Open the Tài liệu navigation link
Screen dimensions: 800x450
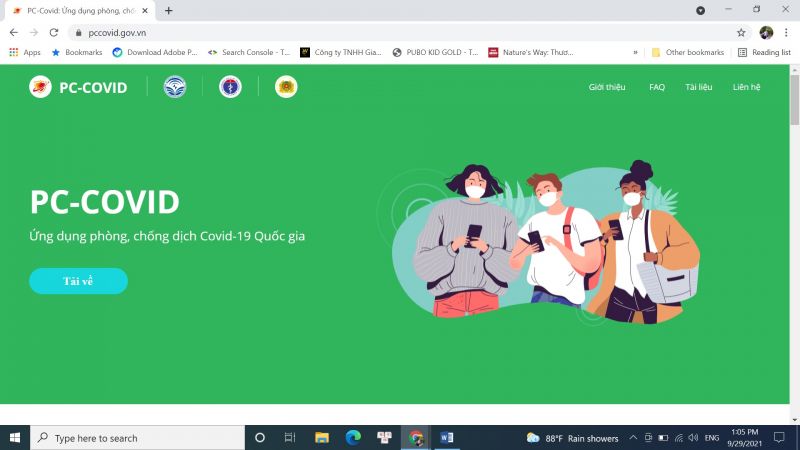[698, 87]
